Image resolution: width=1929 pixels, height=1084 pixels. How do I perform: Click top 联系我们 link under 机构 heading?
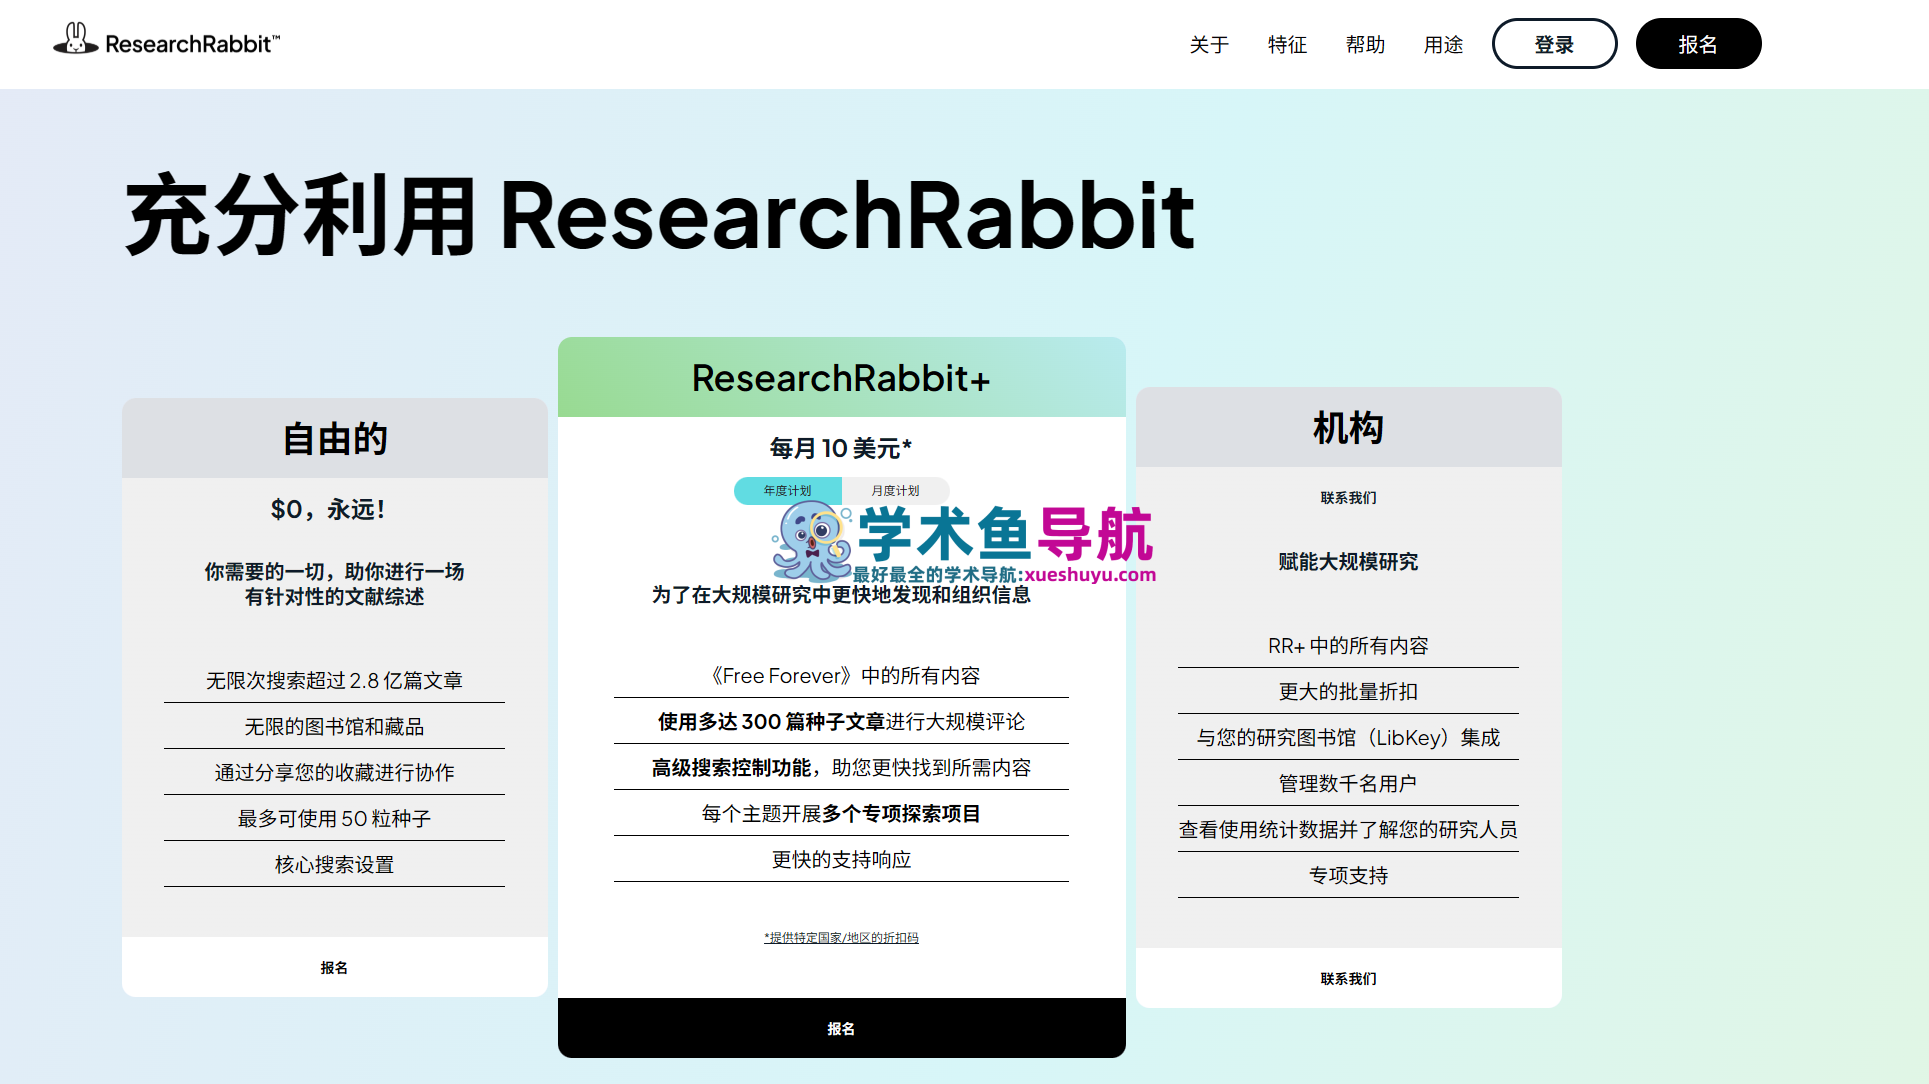1348,498
